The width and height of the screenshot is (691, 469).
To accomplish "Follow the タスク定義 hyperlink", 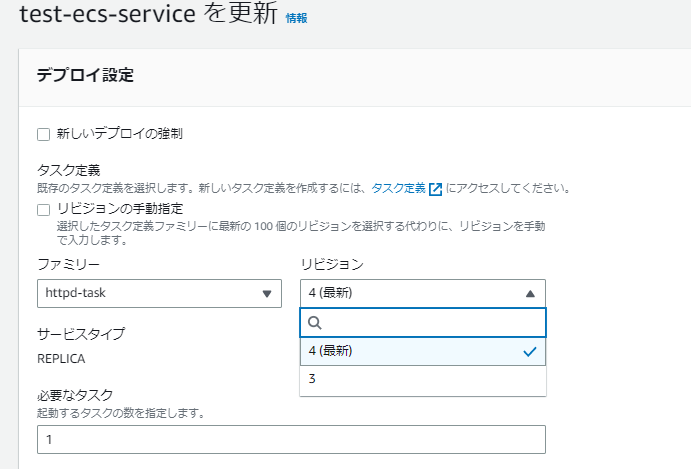I will [x=398, y=189].
